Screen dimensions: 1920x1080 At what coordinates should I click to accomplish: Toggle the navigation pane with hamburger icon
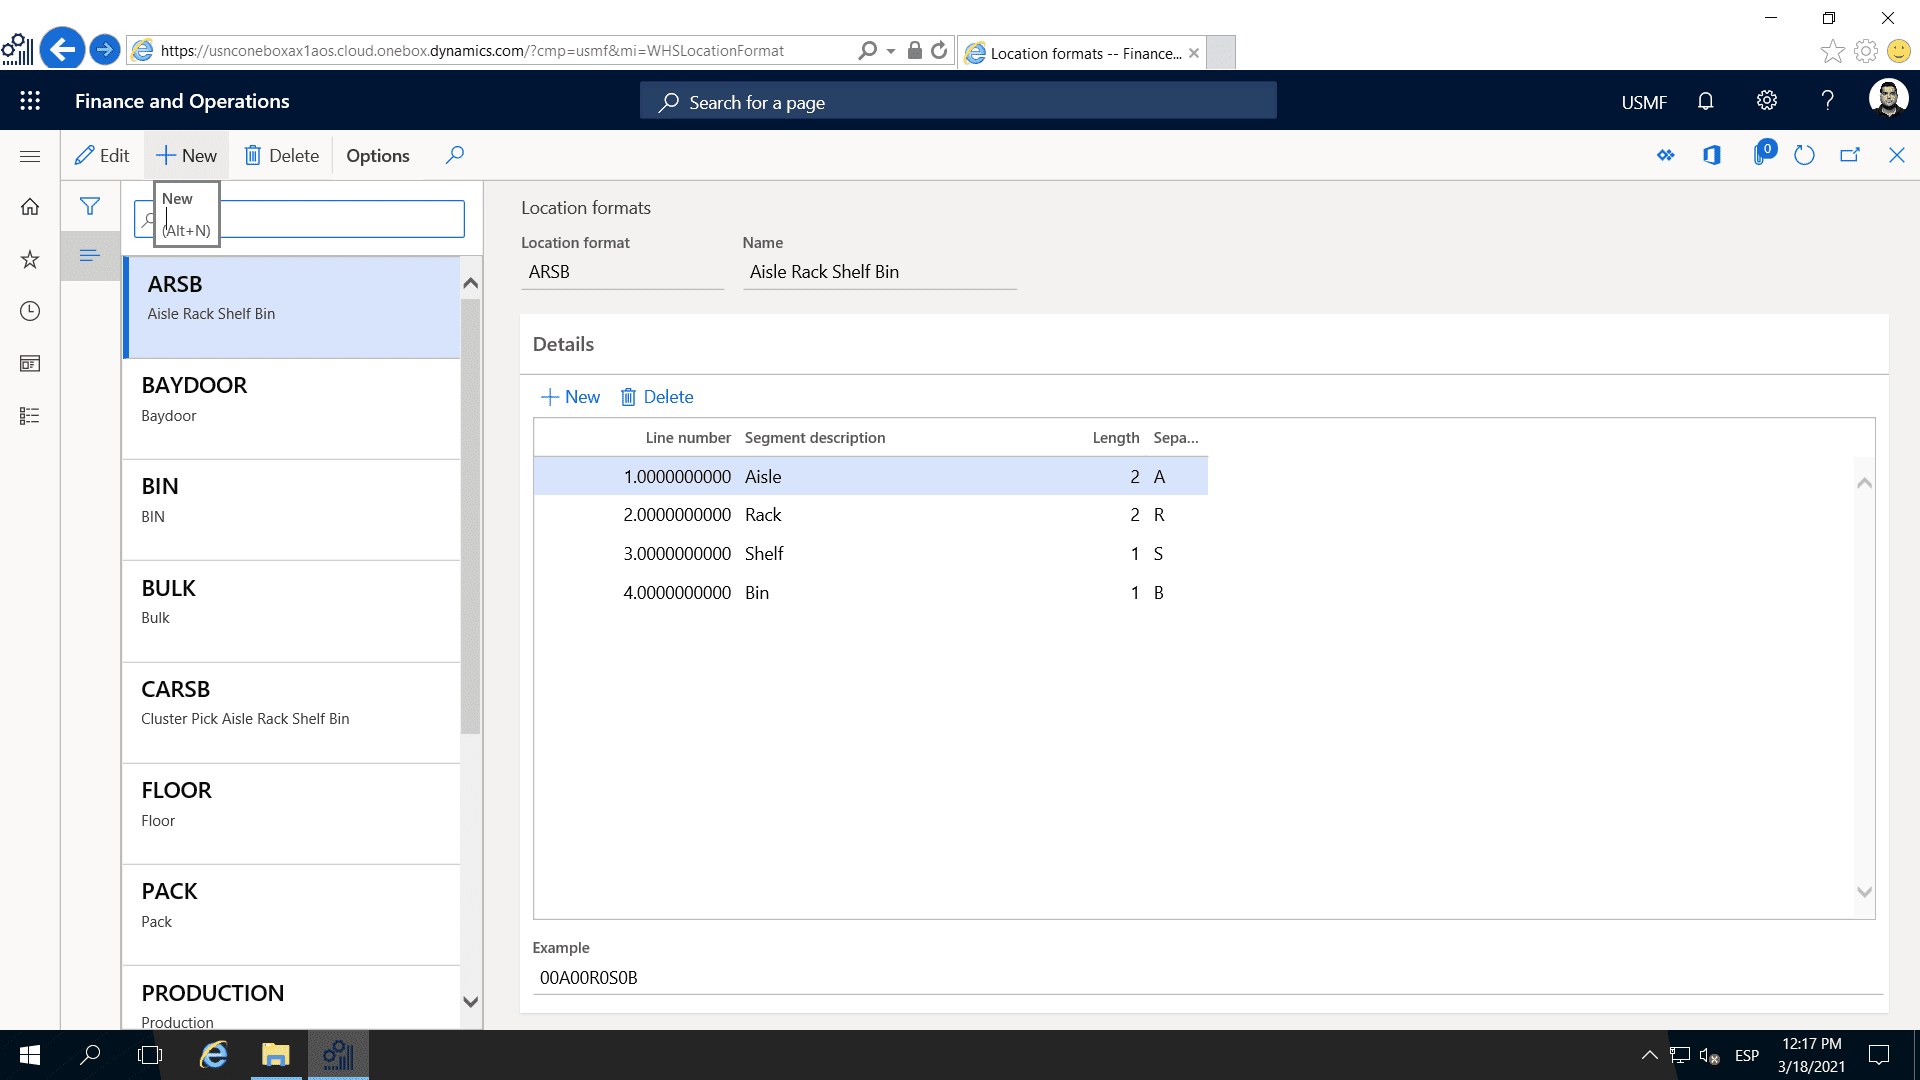click(30, 156)
